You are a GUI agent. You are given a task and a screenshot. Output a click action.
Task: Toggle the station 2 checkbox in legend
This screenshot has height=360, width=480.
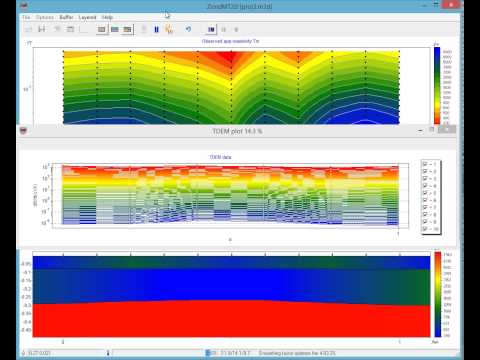[x=425, y=171]
